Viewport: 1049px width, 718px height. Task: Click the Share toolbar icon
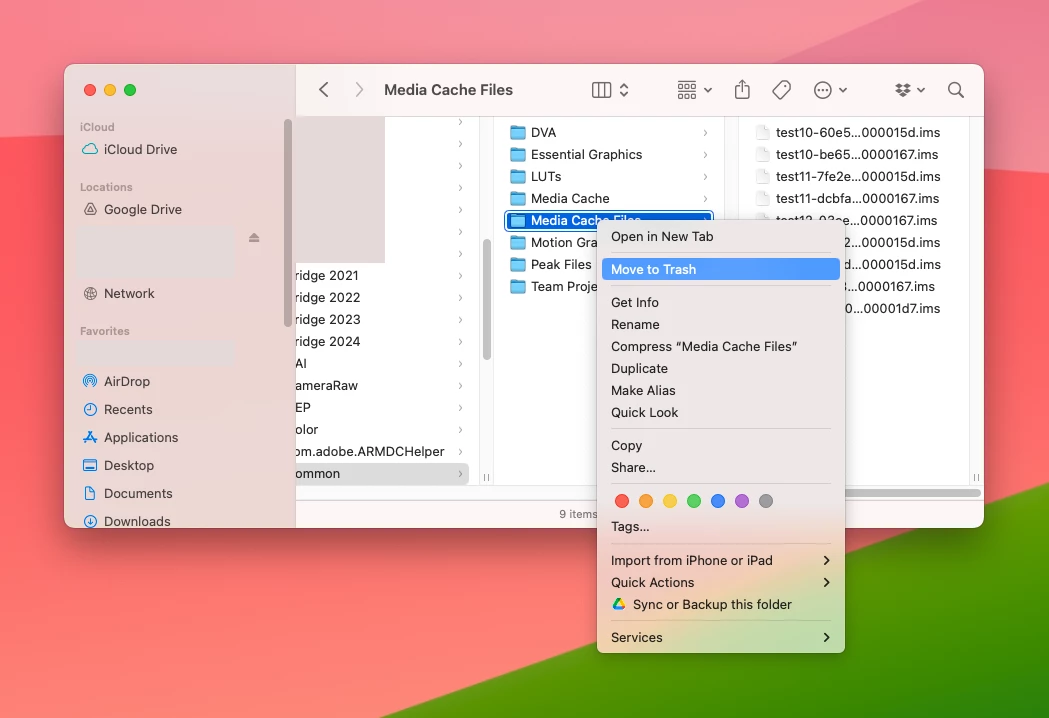point(742,90)
